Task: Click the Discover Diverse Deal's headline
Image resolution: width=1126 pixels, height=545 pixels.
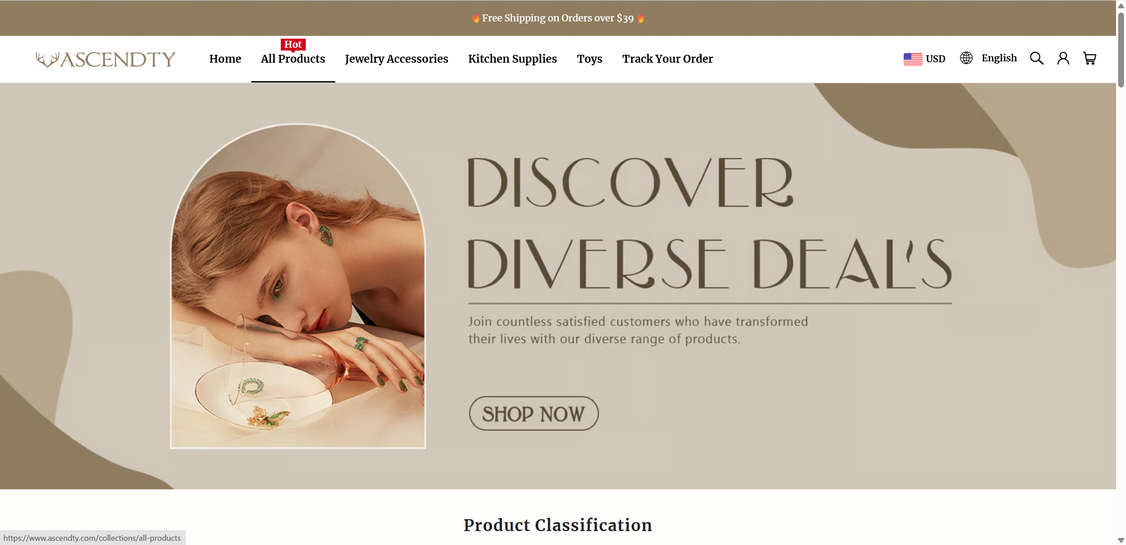Action: pos(709,224)
